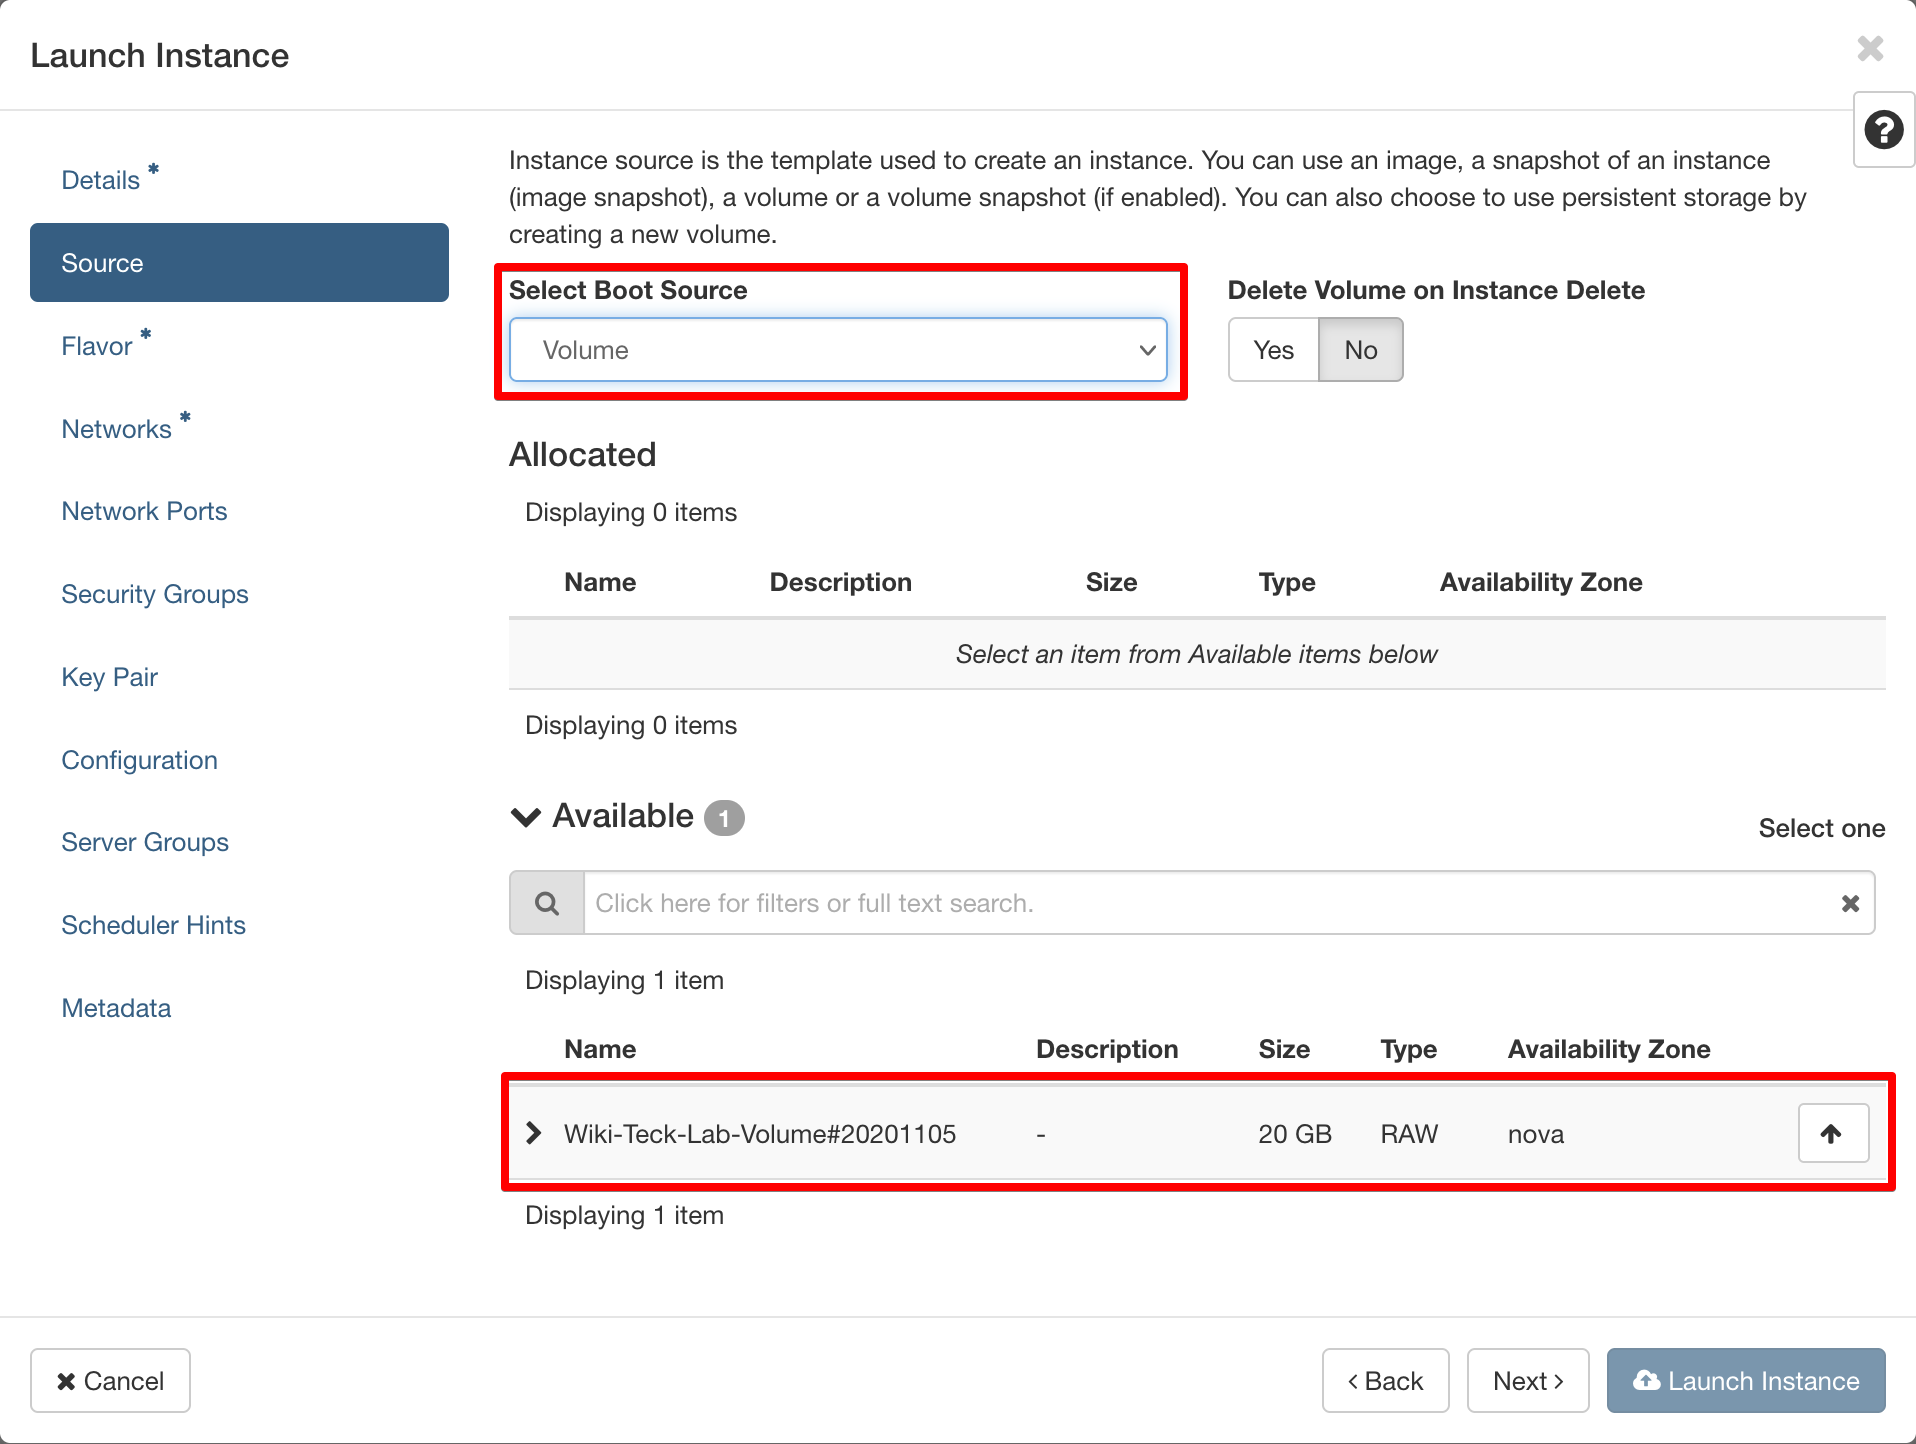Cancel the instance launch
1916x1444 pixels.
(110, 1380)
